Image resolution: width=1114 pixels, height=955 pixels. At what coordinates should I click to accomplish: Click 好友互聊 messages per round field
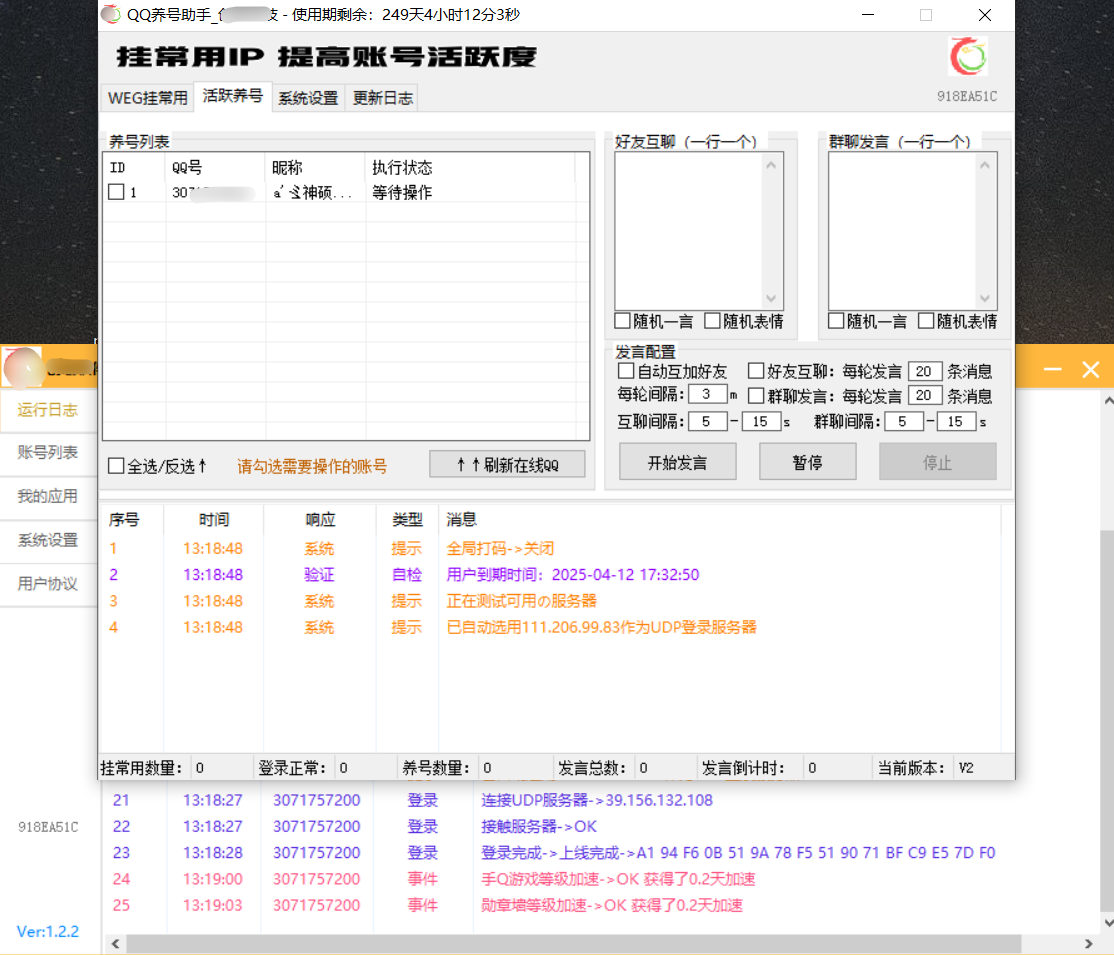924,372
